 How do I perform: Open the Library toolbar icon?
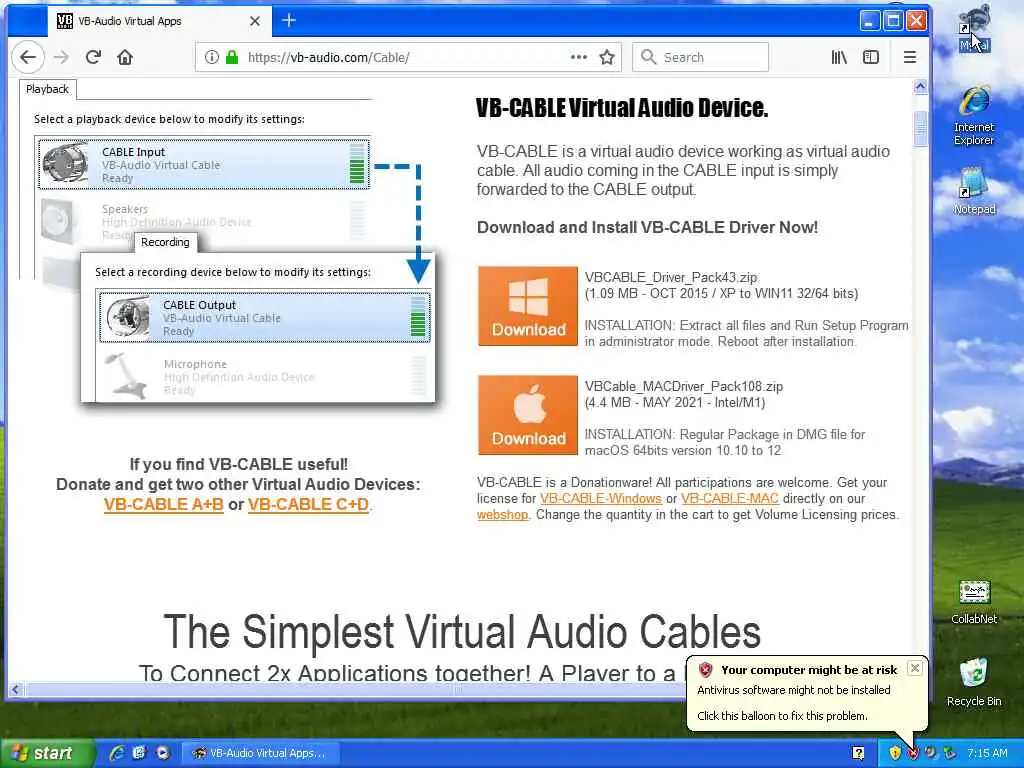(839, 57)
